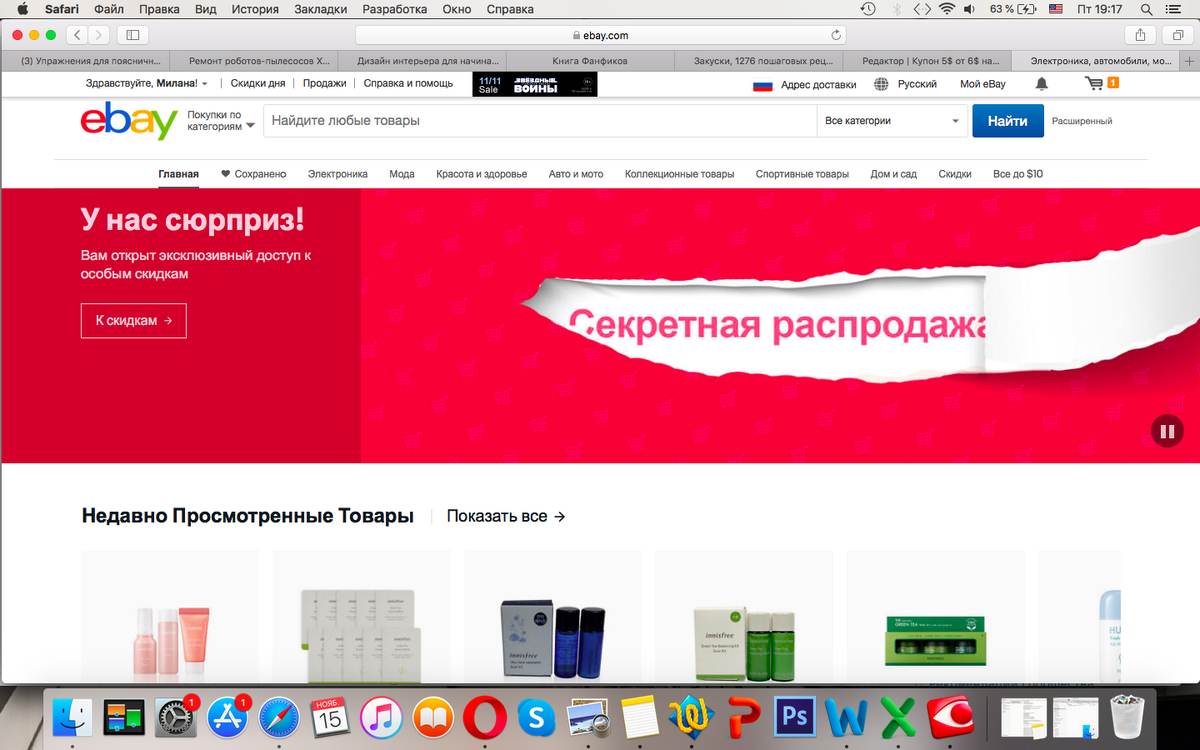Open the Safari share button

click(1140, 35)
